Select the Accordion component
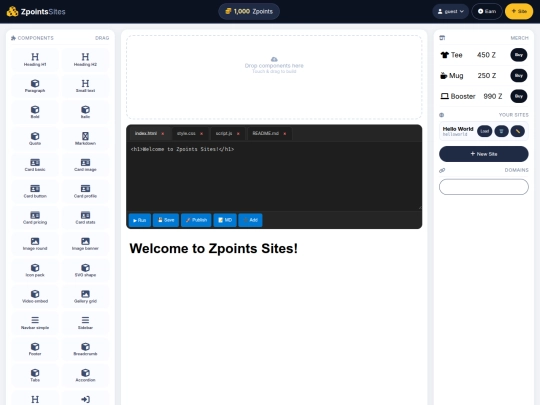540x405 pixels. point(85,375)
